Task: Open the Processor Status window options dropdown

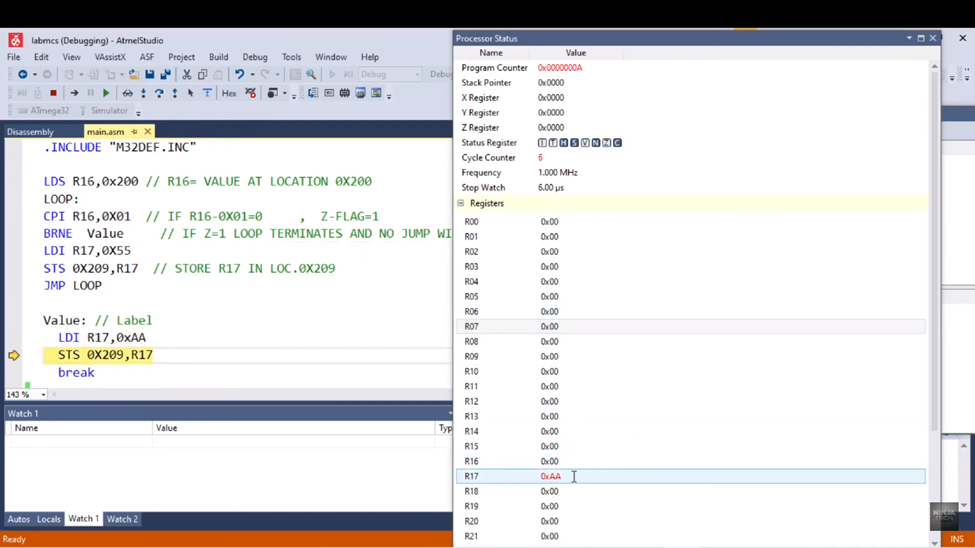Action: (909, 39)
